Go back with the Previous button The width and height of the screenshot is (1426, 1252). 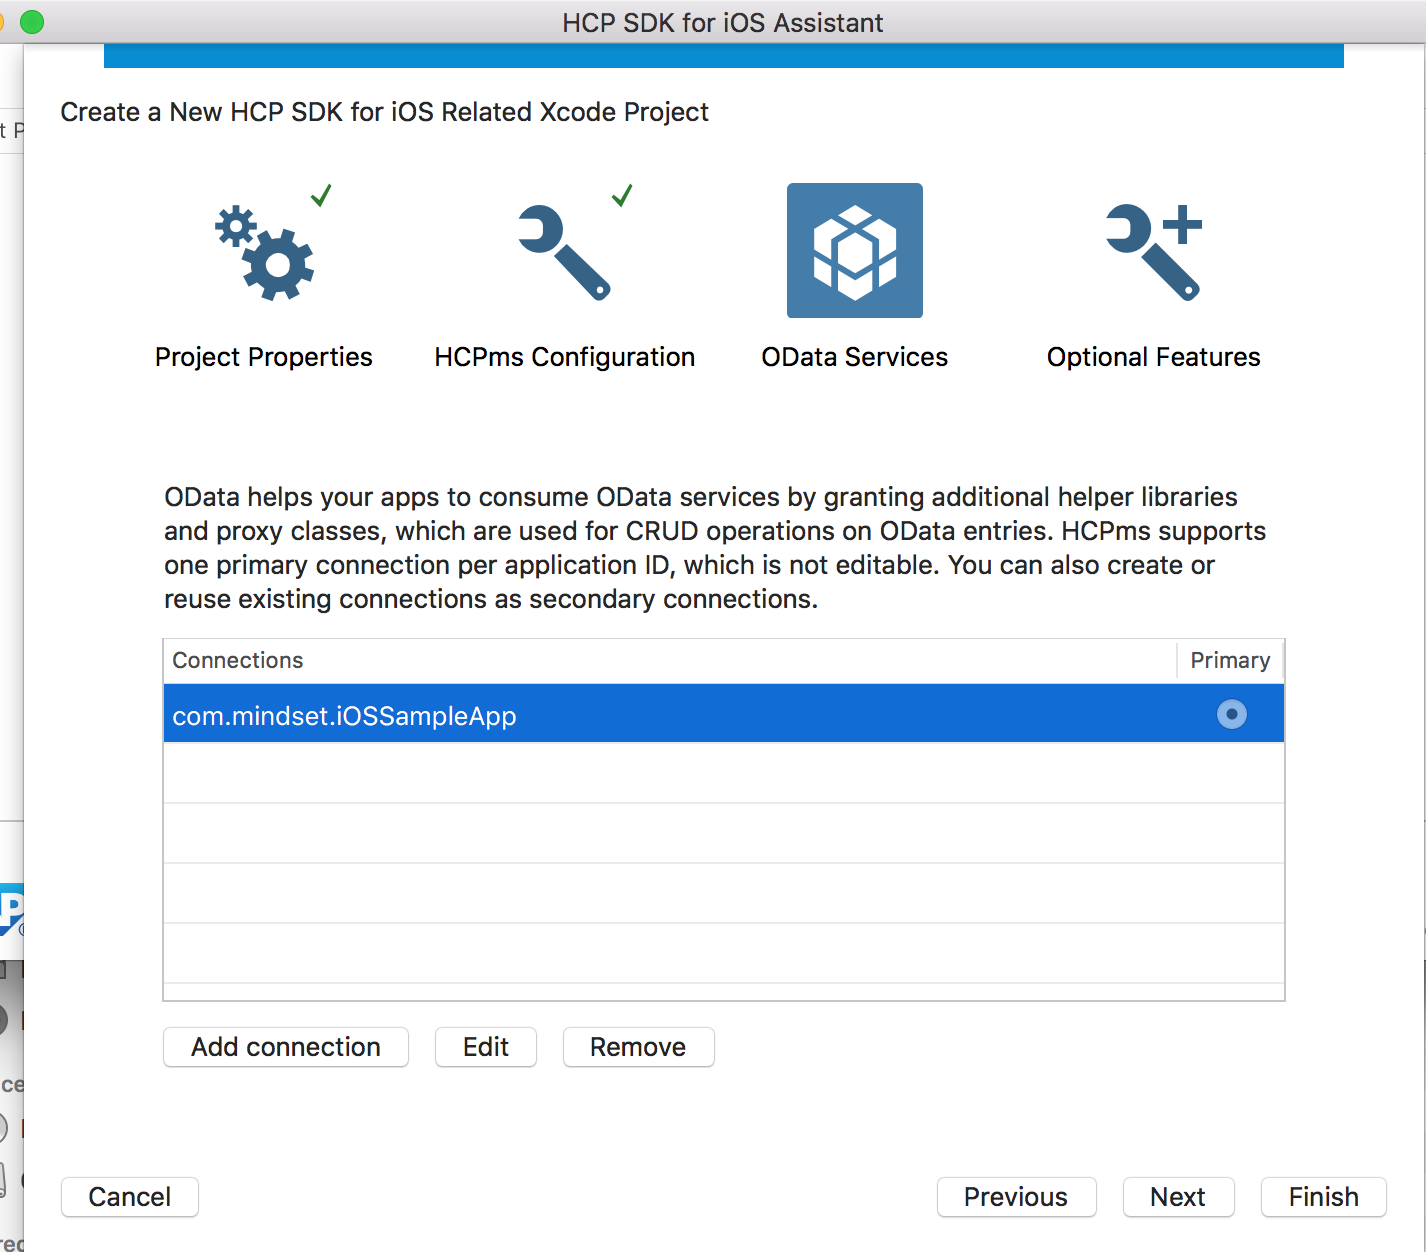pyautogui.click(x=1016, y=1197)
